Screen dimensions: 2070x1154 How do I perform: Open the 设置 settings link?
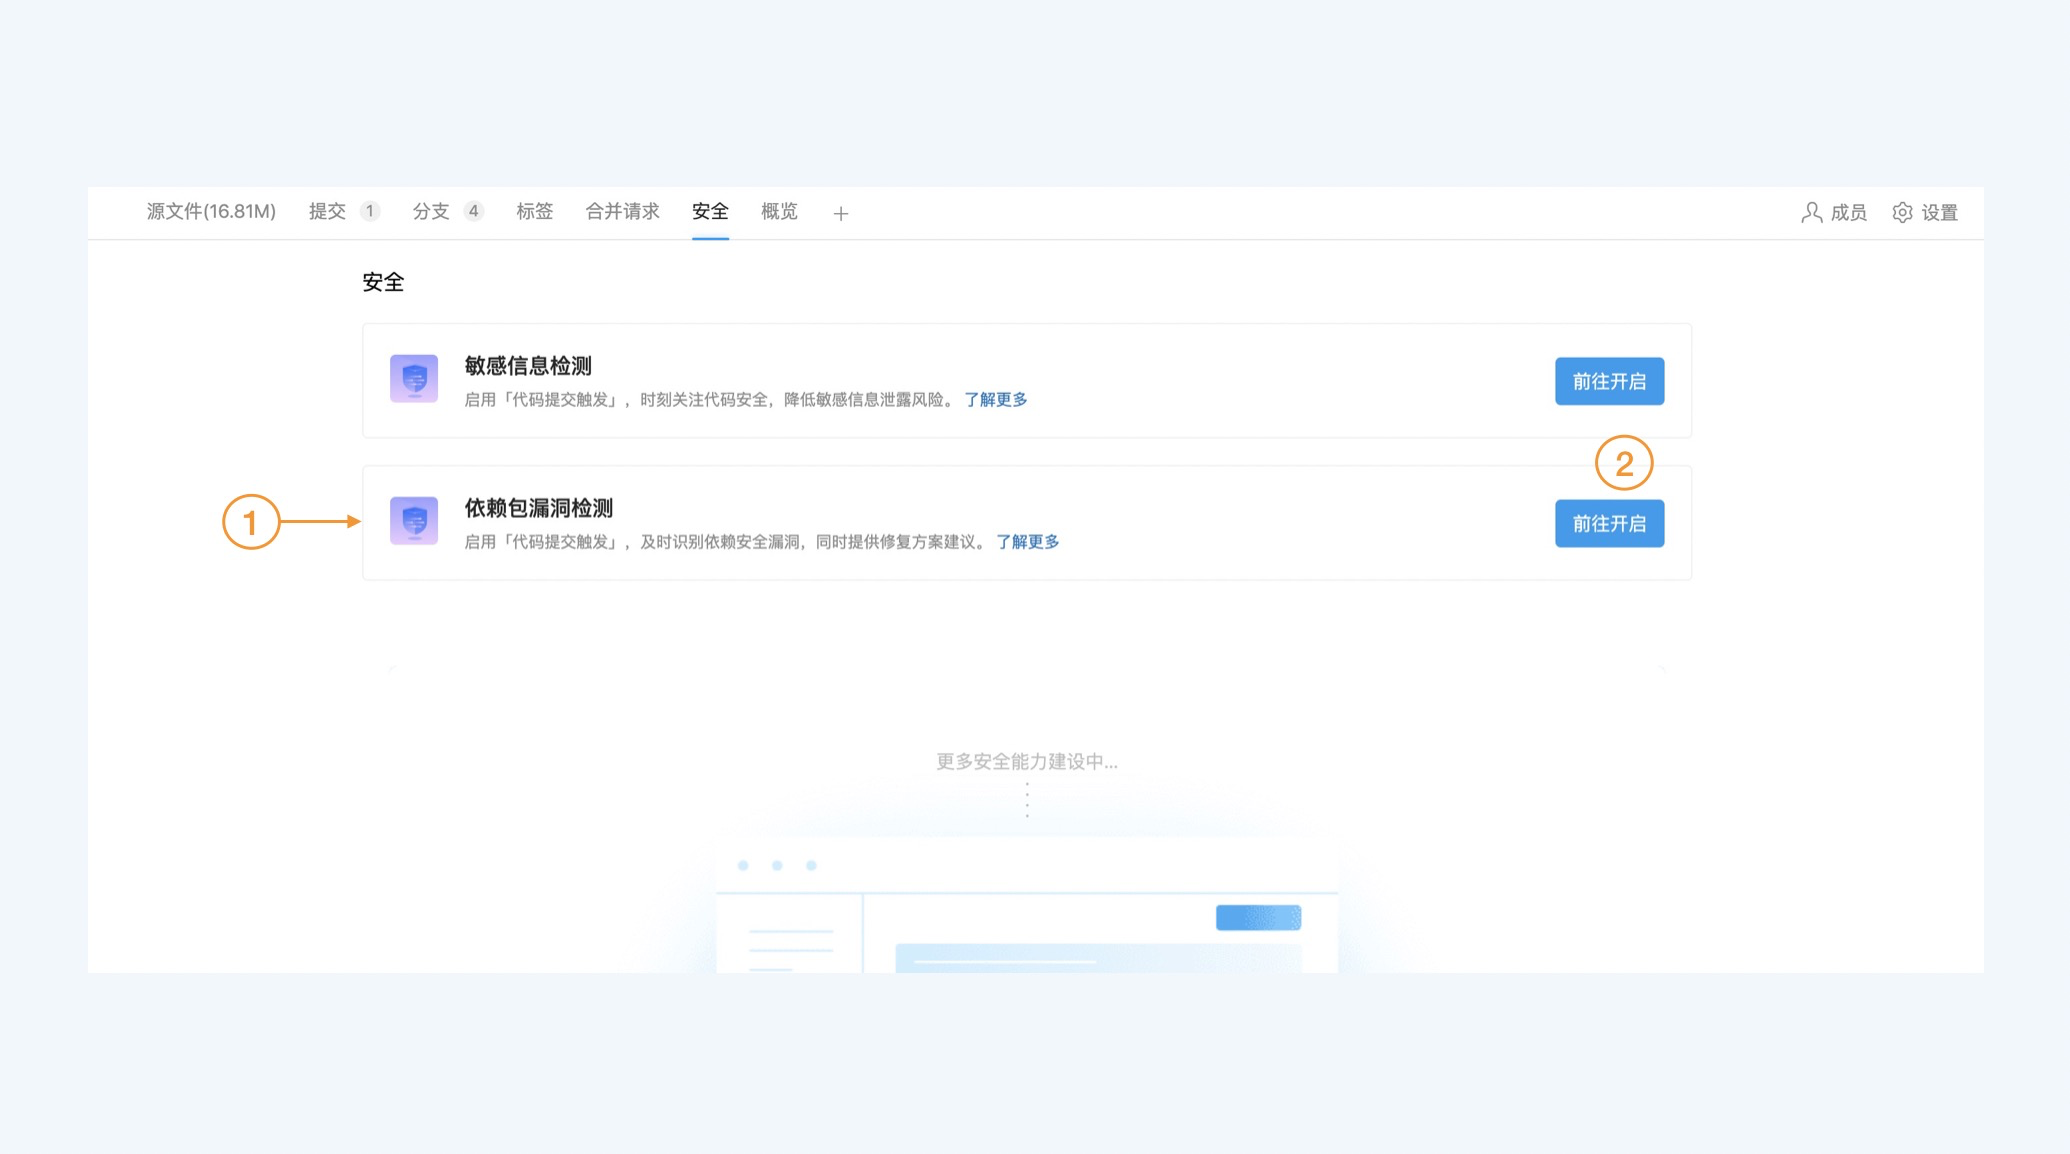(1925, 212)
